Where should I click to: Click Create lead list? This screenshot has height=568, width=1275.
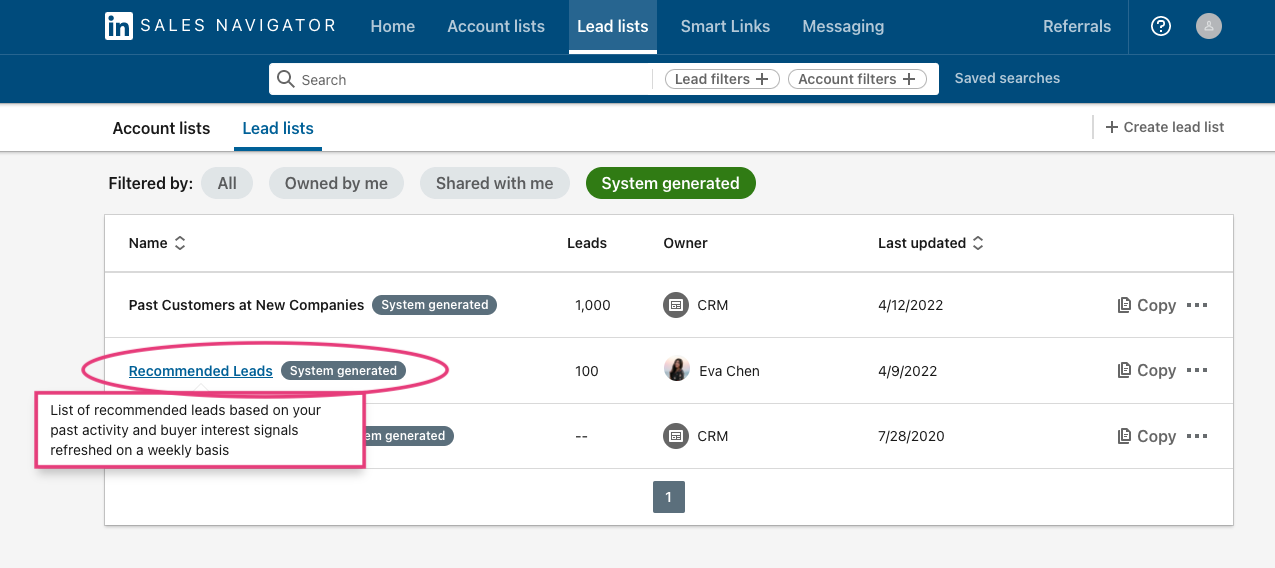pos(1164,127)
